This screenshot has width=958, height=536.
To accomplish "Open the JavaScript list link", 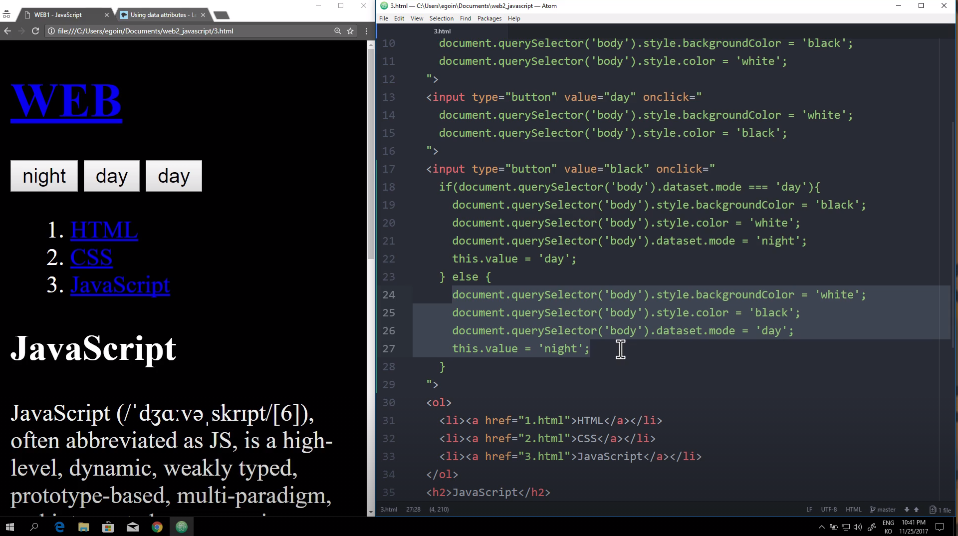I will coord(120,285).
